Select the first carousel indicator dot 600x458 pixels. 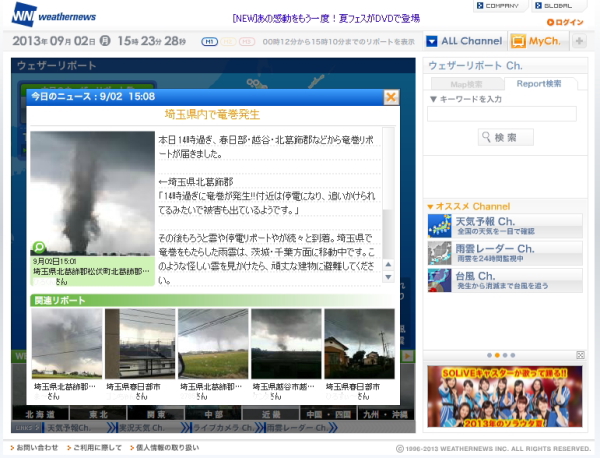click(x=490, y=355)
